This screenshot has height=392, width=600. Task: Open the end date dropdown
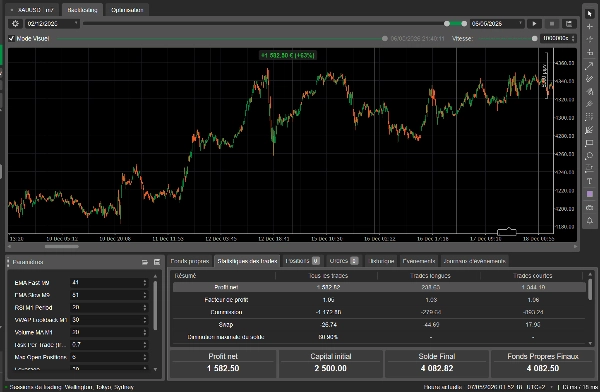point(520,23)
